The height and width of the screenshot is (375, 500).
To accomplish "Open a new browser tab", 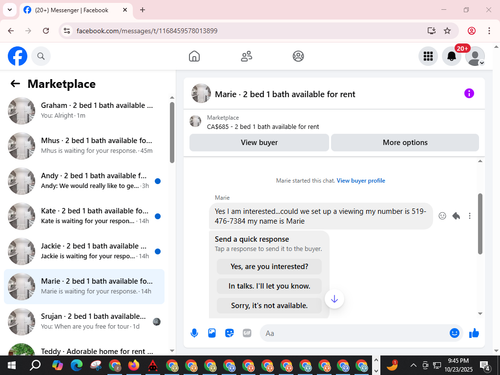I will (x=142, y=10).
